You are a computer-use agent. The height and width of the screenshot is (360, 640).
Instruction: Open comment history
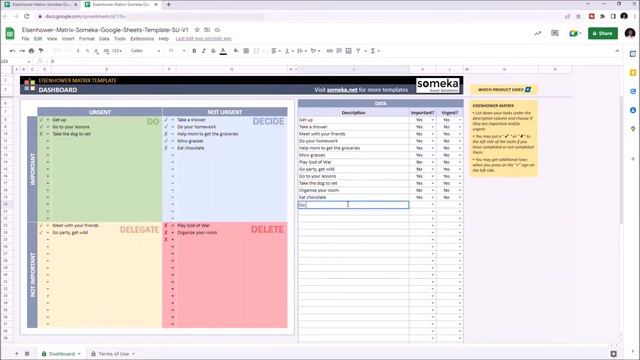(555, 33)
